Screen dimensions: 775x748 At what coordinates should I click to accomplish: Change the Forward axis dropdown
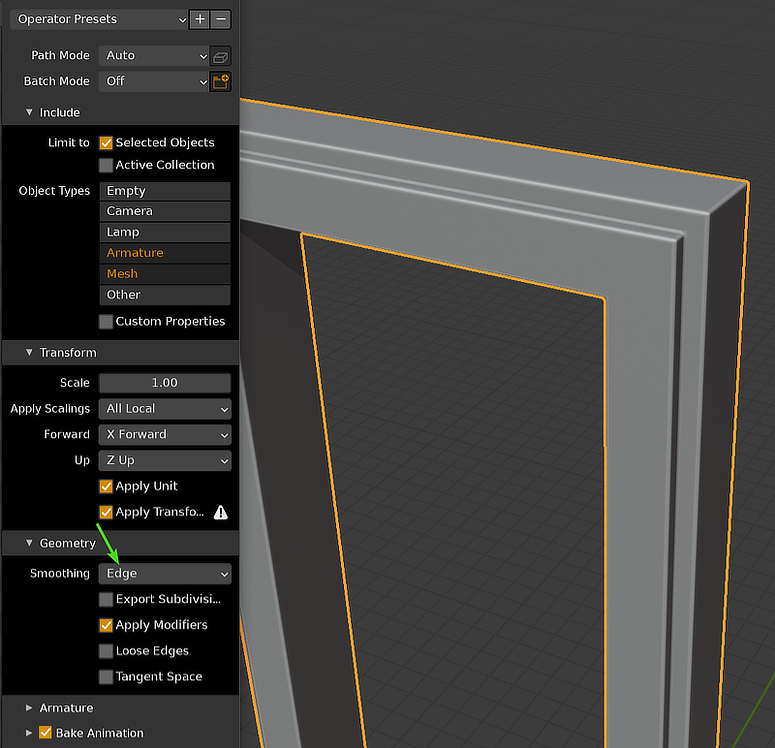point(165,435)
